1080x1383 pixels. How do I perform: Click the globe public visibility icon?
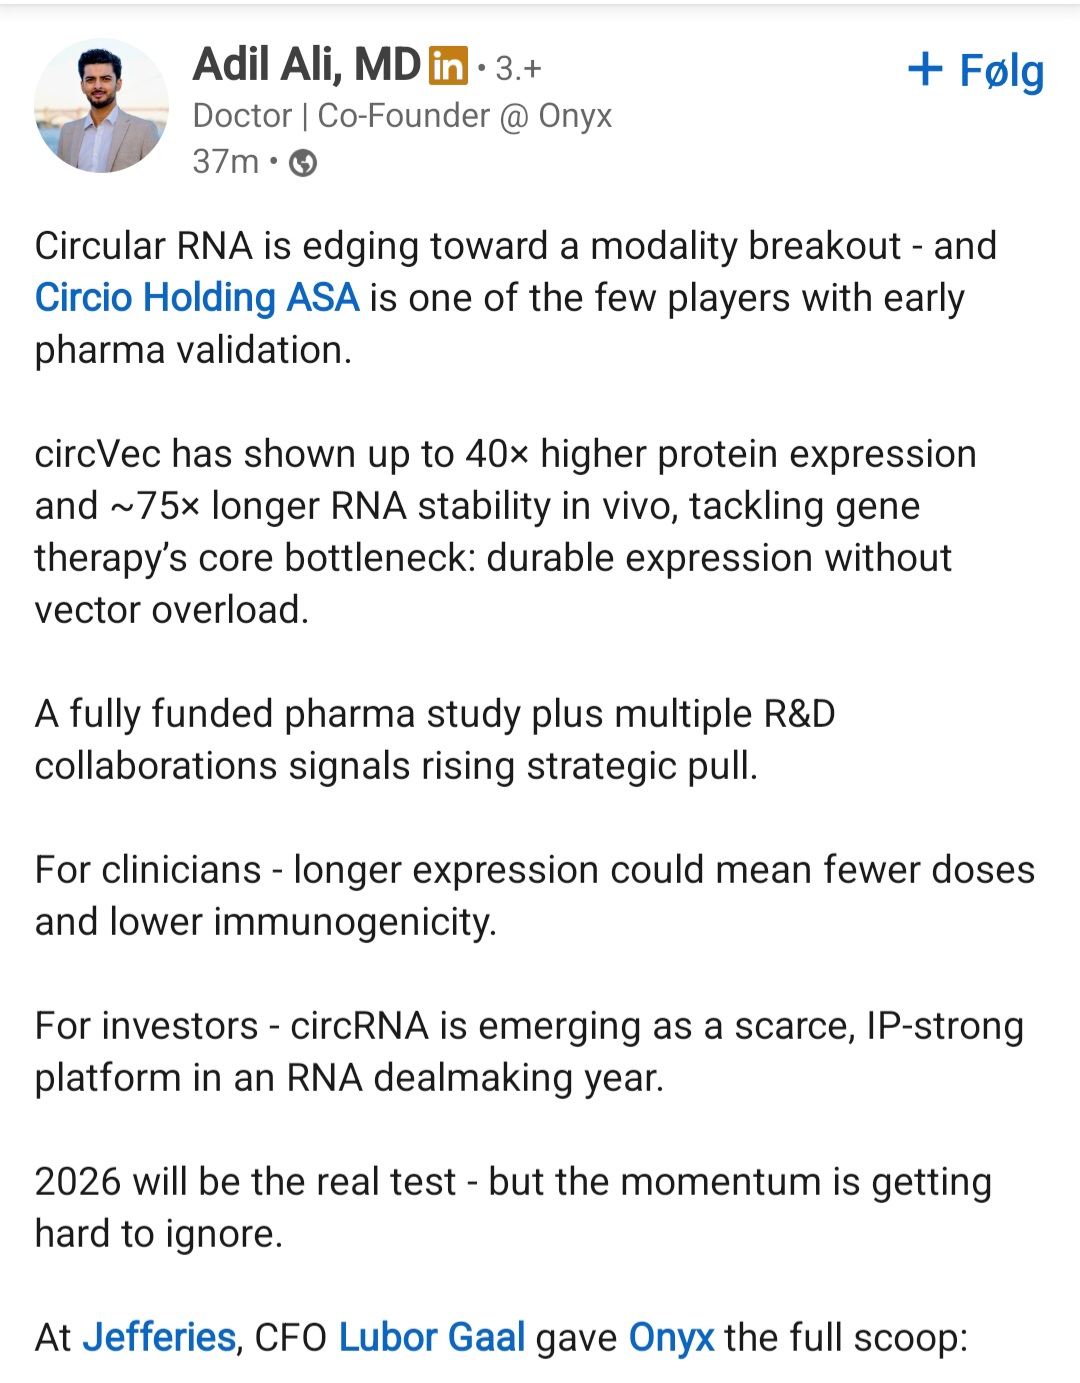point(303,163)
